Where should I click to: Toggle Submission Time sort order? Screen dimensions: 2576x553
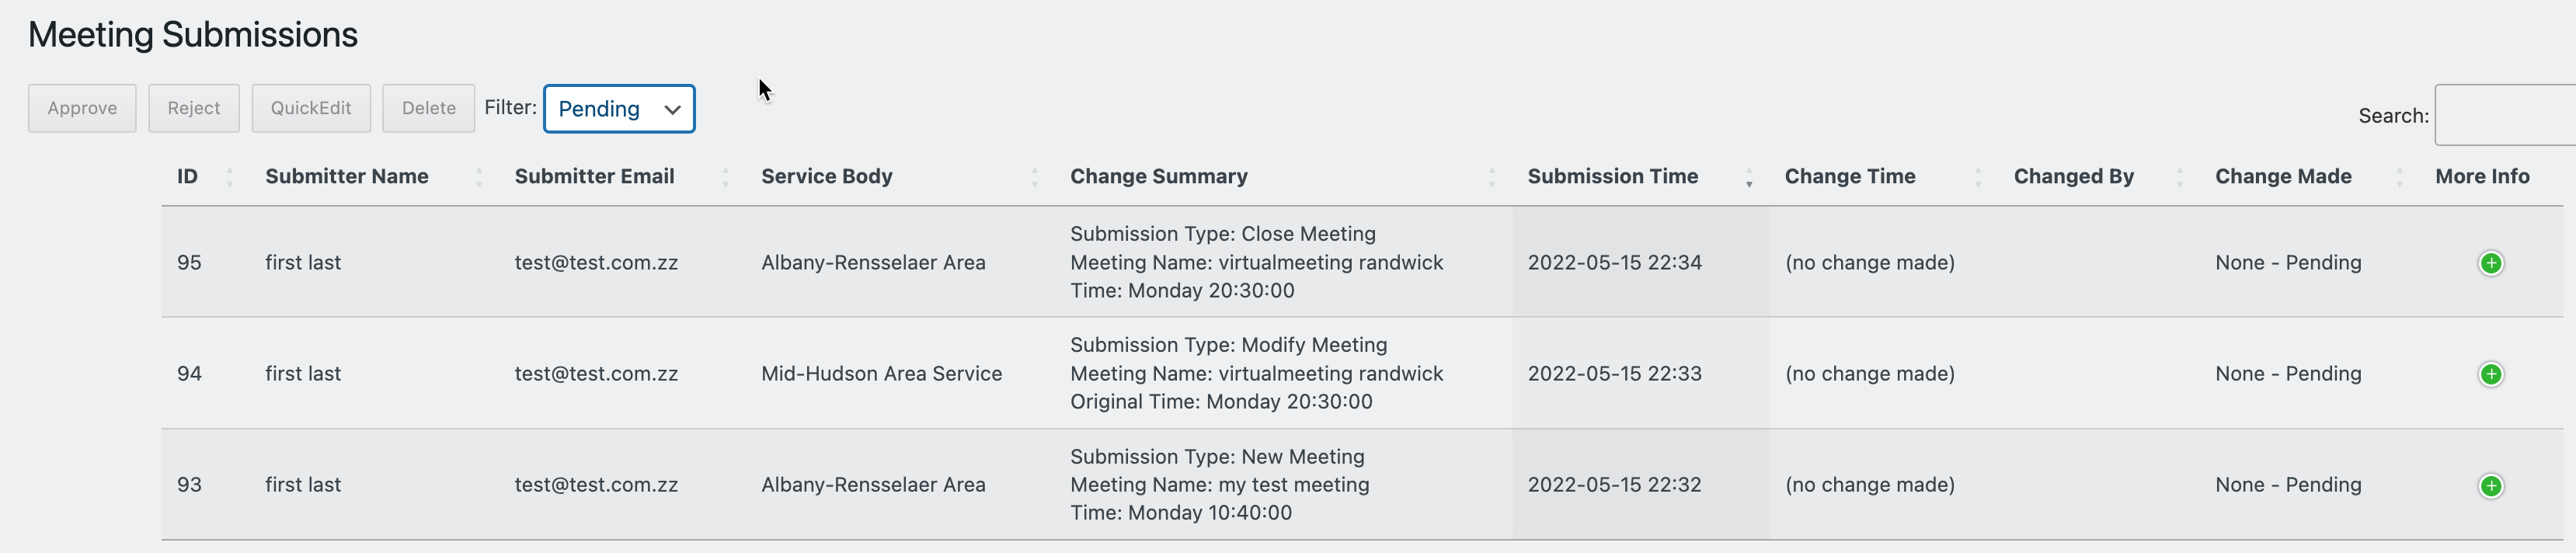coord(1748,176)
